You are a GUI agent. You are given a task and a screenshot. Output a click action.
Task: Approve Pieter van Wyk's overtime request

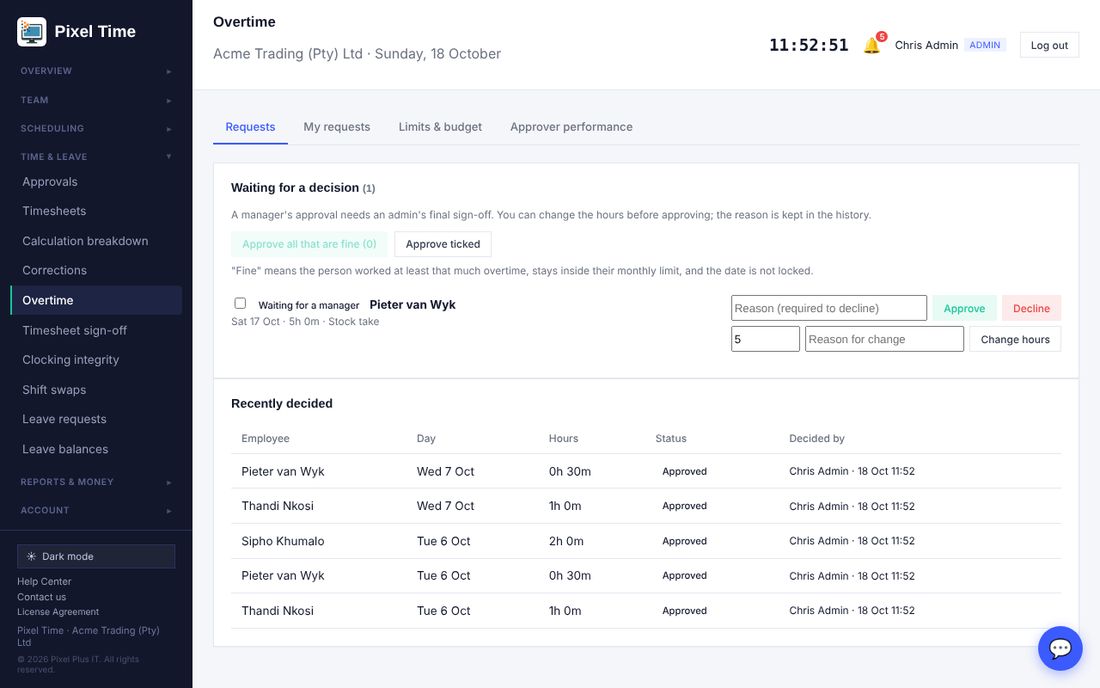pyautogui.click(x=964, y=309)
